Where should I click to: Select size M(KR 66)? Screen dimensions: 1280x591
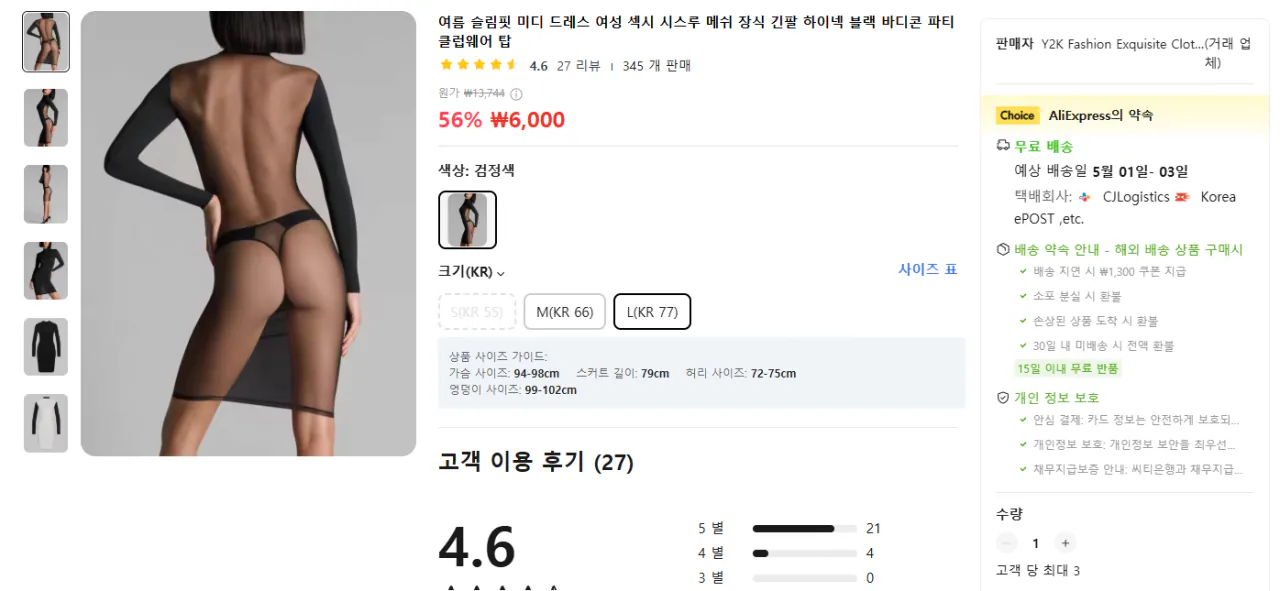(564, 312)
